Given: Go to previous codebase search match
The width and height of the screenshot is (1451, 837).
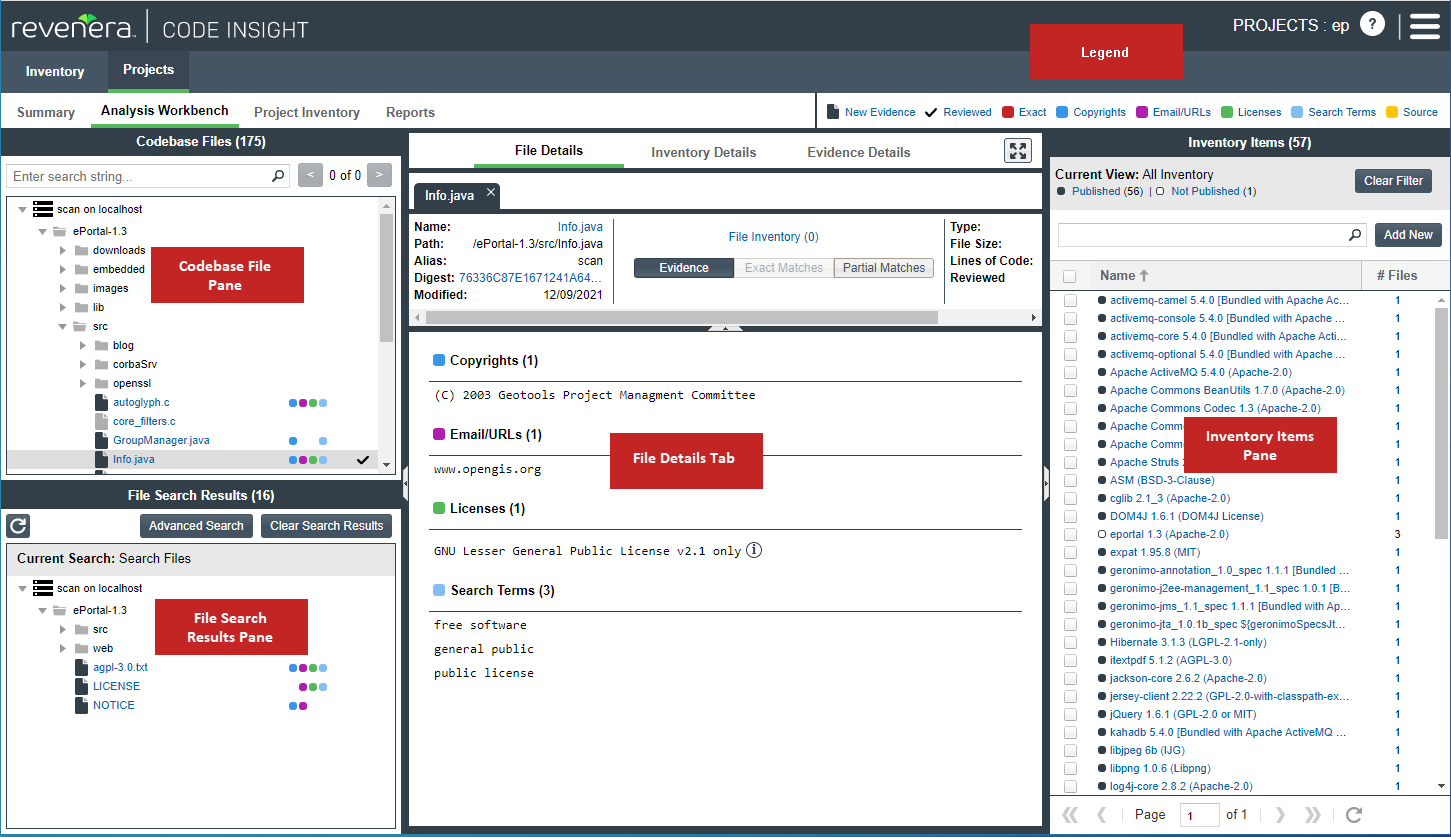Looking at the screenshot, I should click(310, 176).
